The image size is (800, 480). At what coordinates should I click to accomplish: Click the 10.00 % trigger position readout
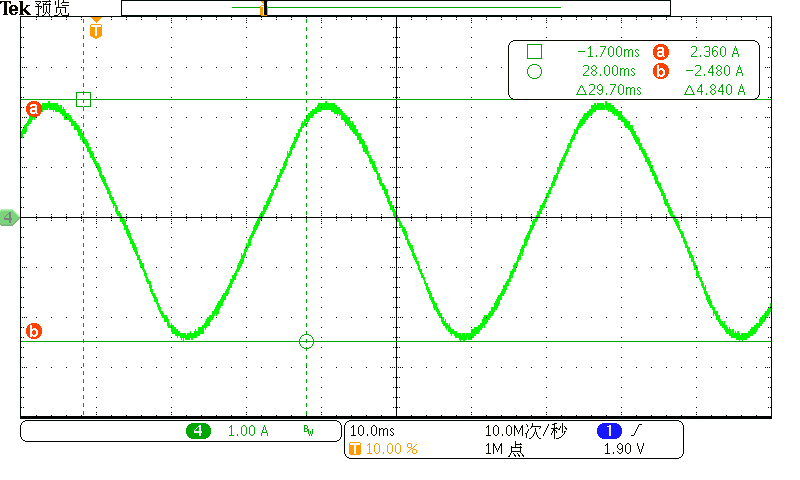pos(390,449)
